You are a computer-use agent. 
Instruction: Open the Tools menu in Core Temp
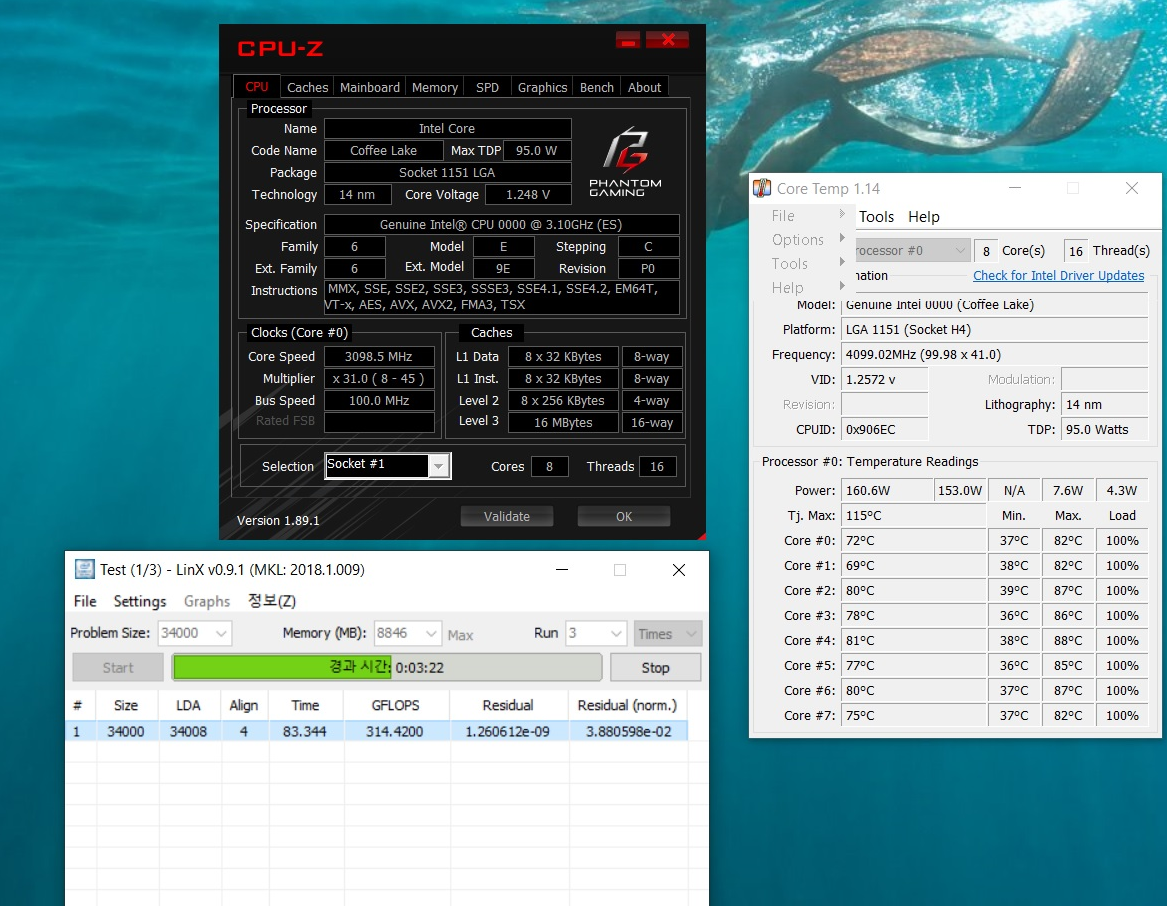tap(876, 217)
